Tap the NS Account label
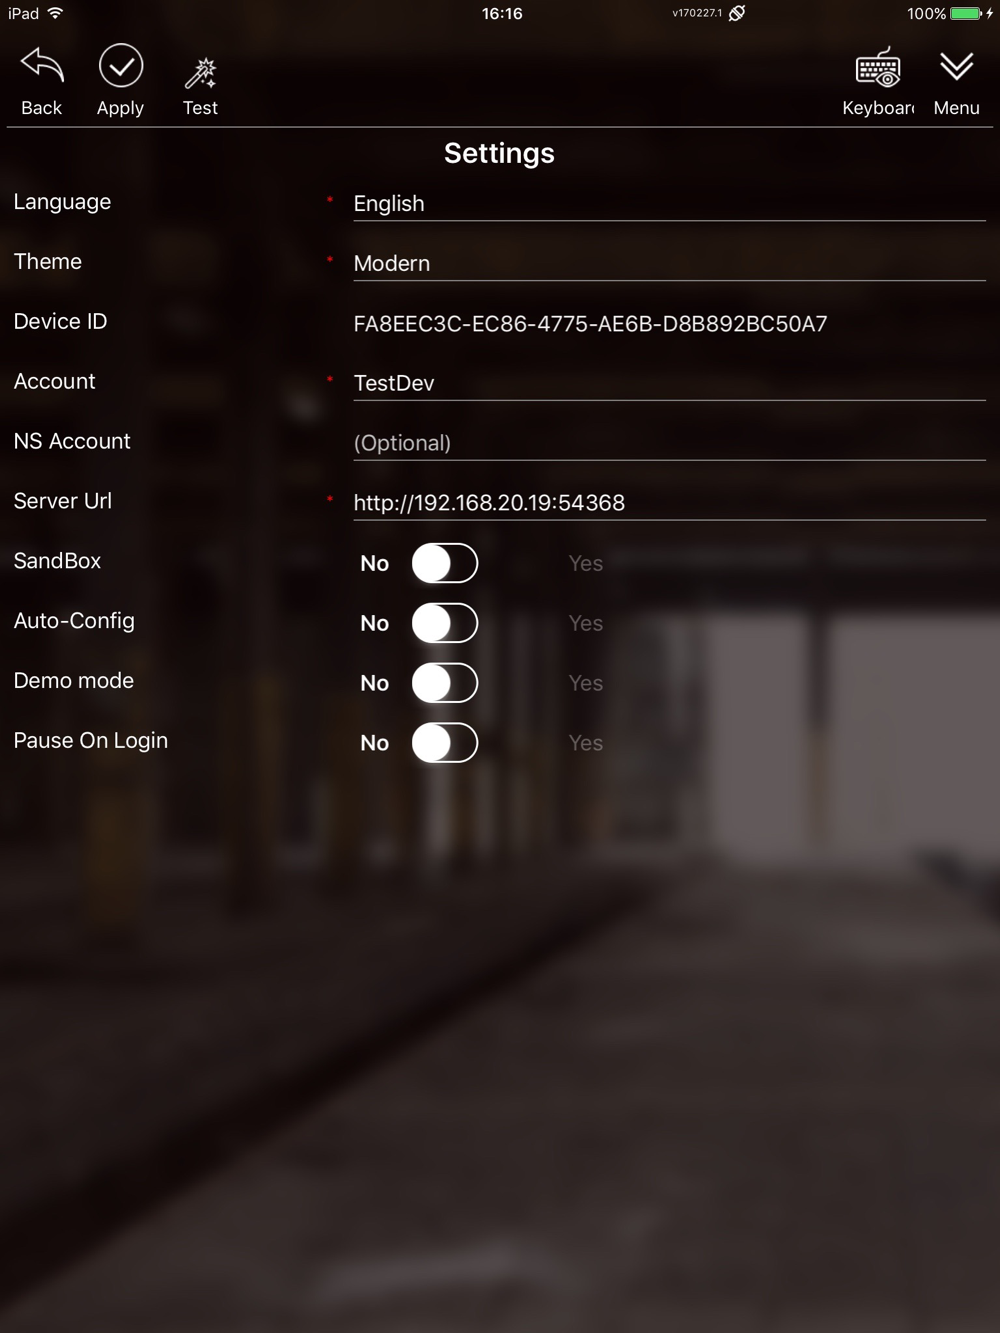 tap(72, 442)
